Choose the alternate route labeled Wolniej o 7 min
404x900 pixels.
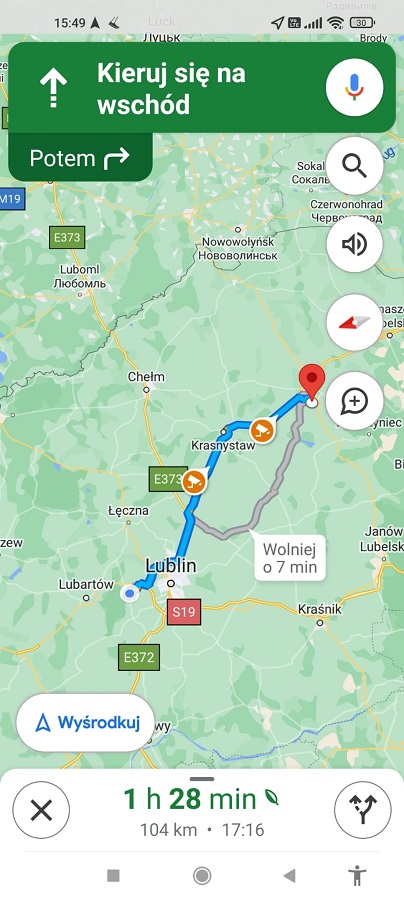289,558
